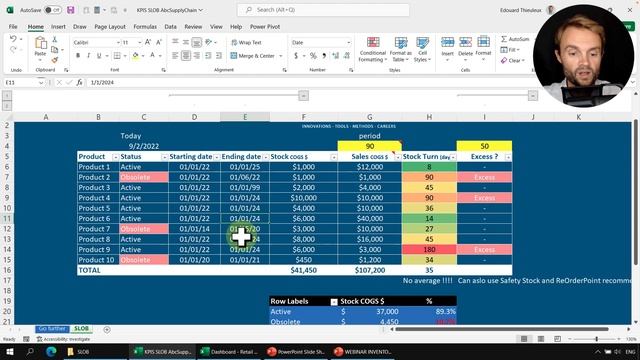The image size is (640, 360).
Task: Switch to the Data tab
Action: tap(171, 27)
